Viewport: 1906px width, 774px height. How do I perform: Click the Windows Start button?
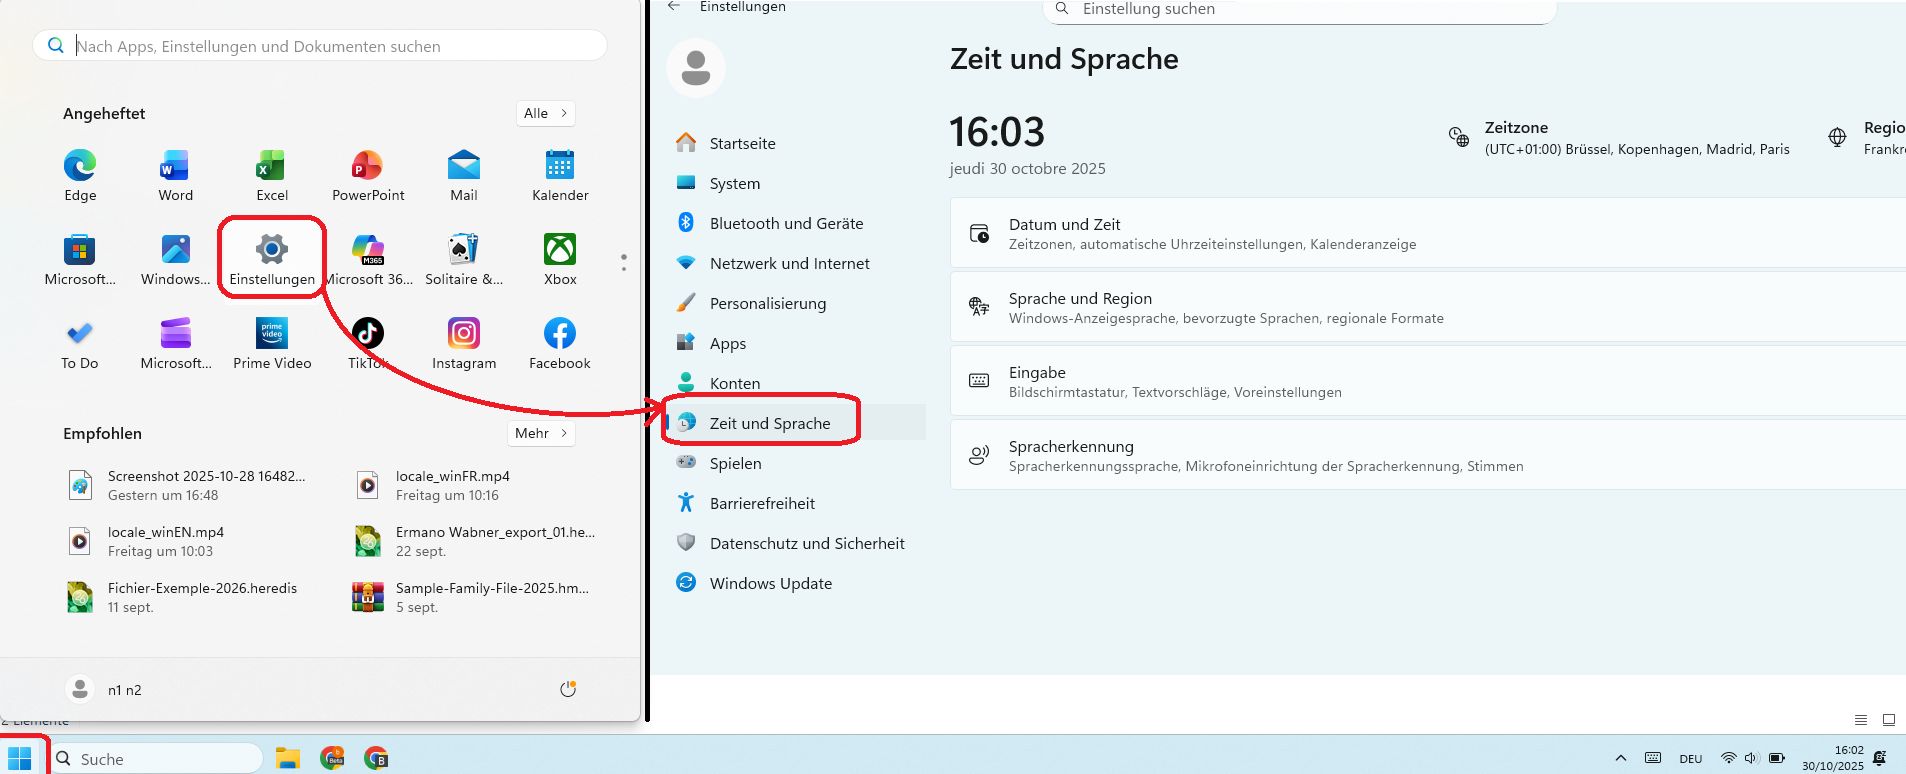tap(20, 758)
